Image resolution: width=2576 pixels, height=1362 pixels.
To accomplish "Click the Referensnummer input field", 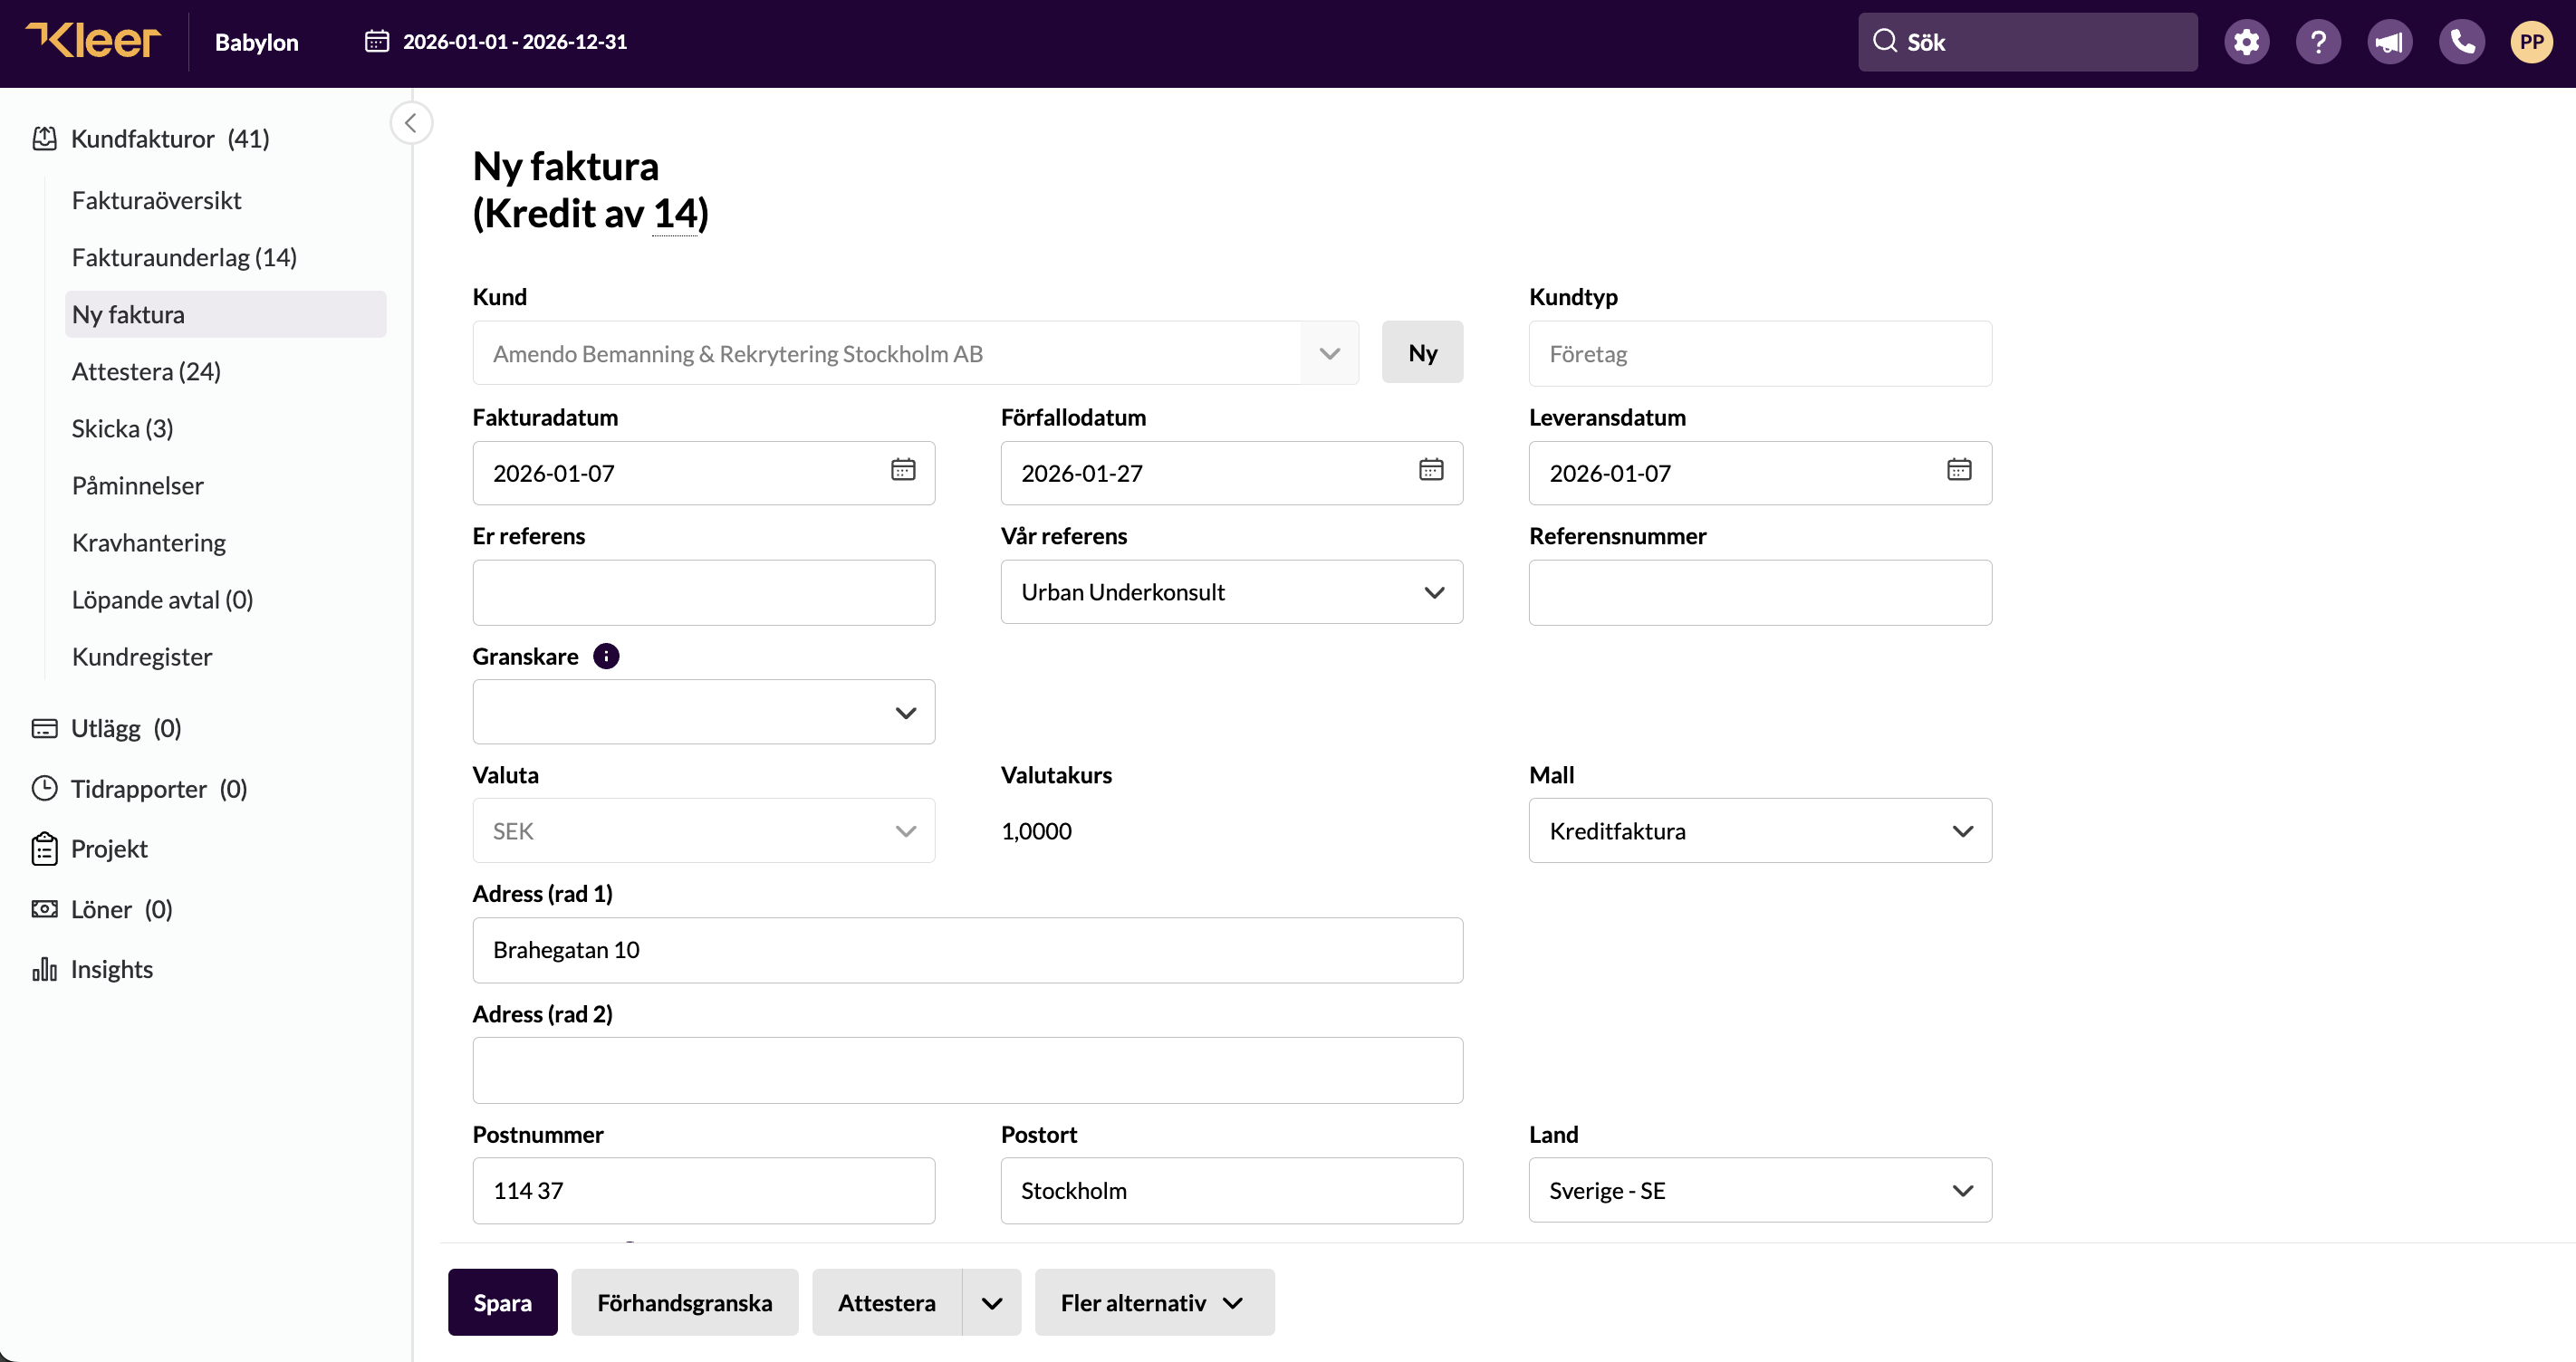I will pyautogui.click(x=1760, y=593).
